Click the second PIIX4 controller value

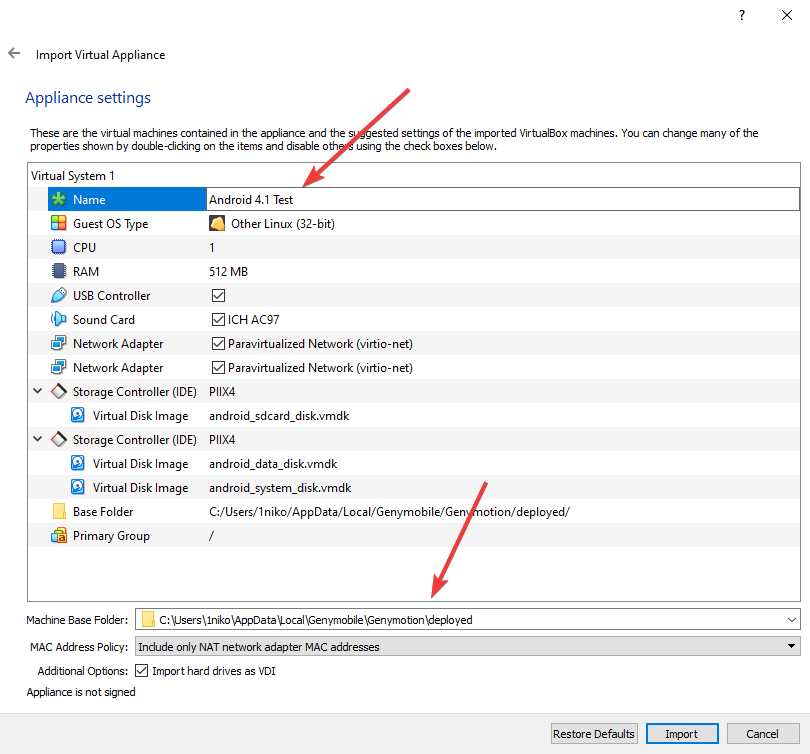pyautogui.click(x=222, y=439)
